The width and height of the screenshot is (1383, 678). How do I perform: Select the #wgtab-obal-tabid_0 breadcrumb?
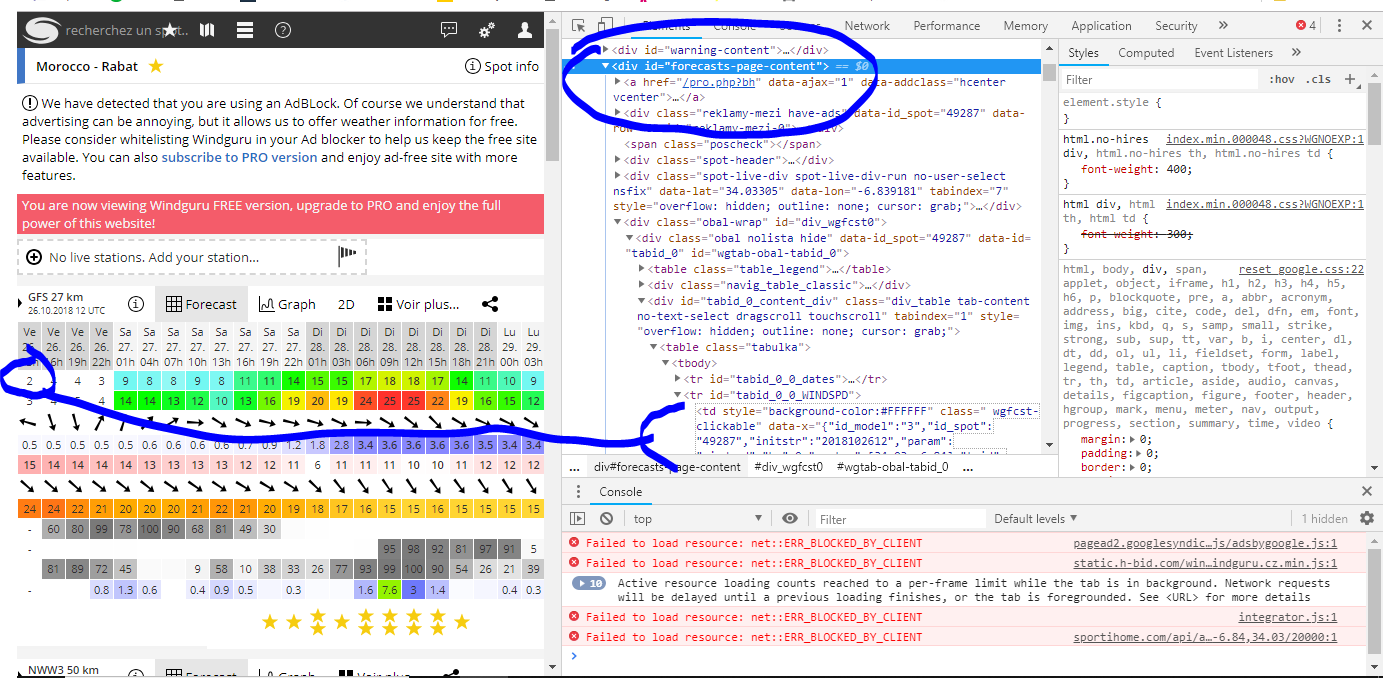(892, 467)
